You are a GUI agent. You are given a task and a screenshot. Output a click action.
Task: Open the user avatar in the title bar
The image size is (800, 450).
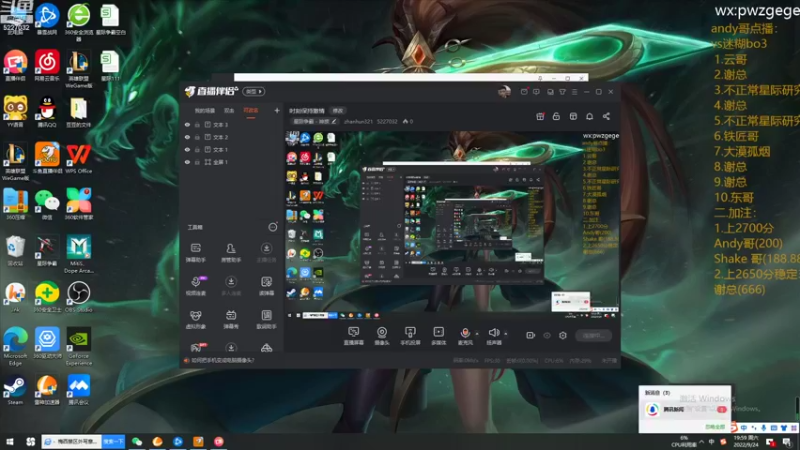click(504, 92)
